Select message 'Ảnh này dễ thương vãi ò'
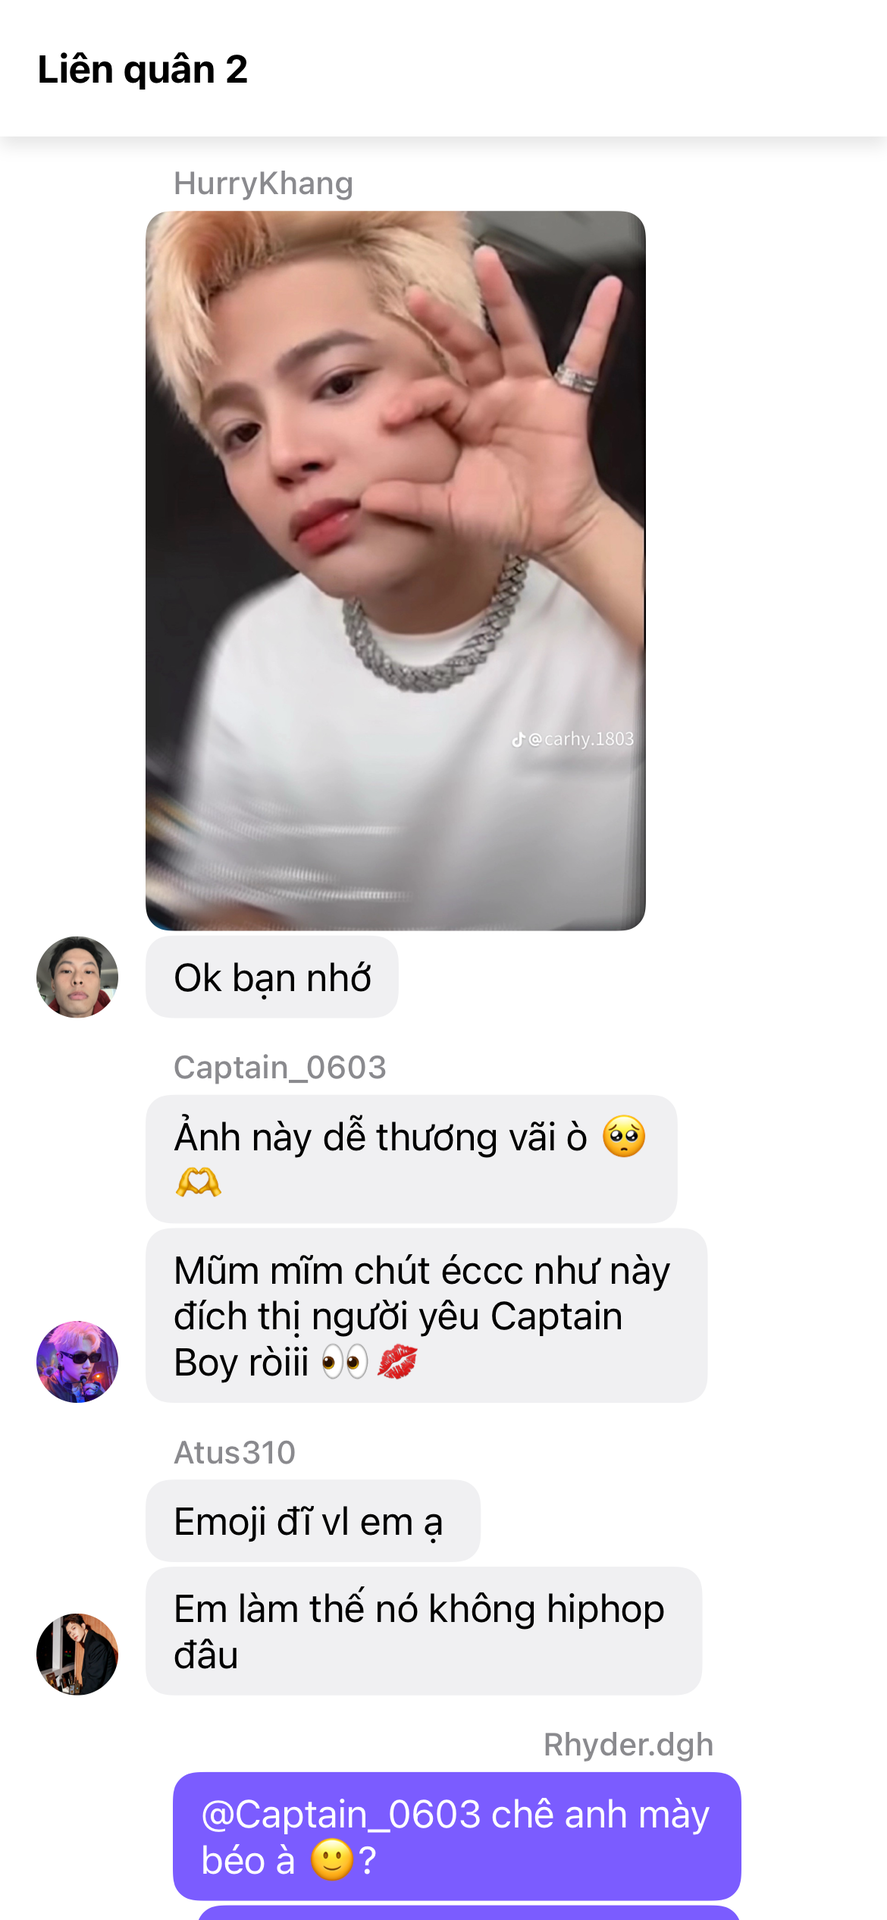Image resolution: width=887 pixels, height=1920 pixels. coord(411,1158)
